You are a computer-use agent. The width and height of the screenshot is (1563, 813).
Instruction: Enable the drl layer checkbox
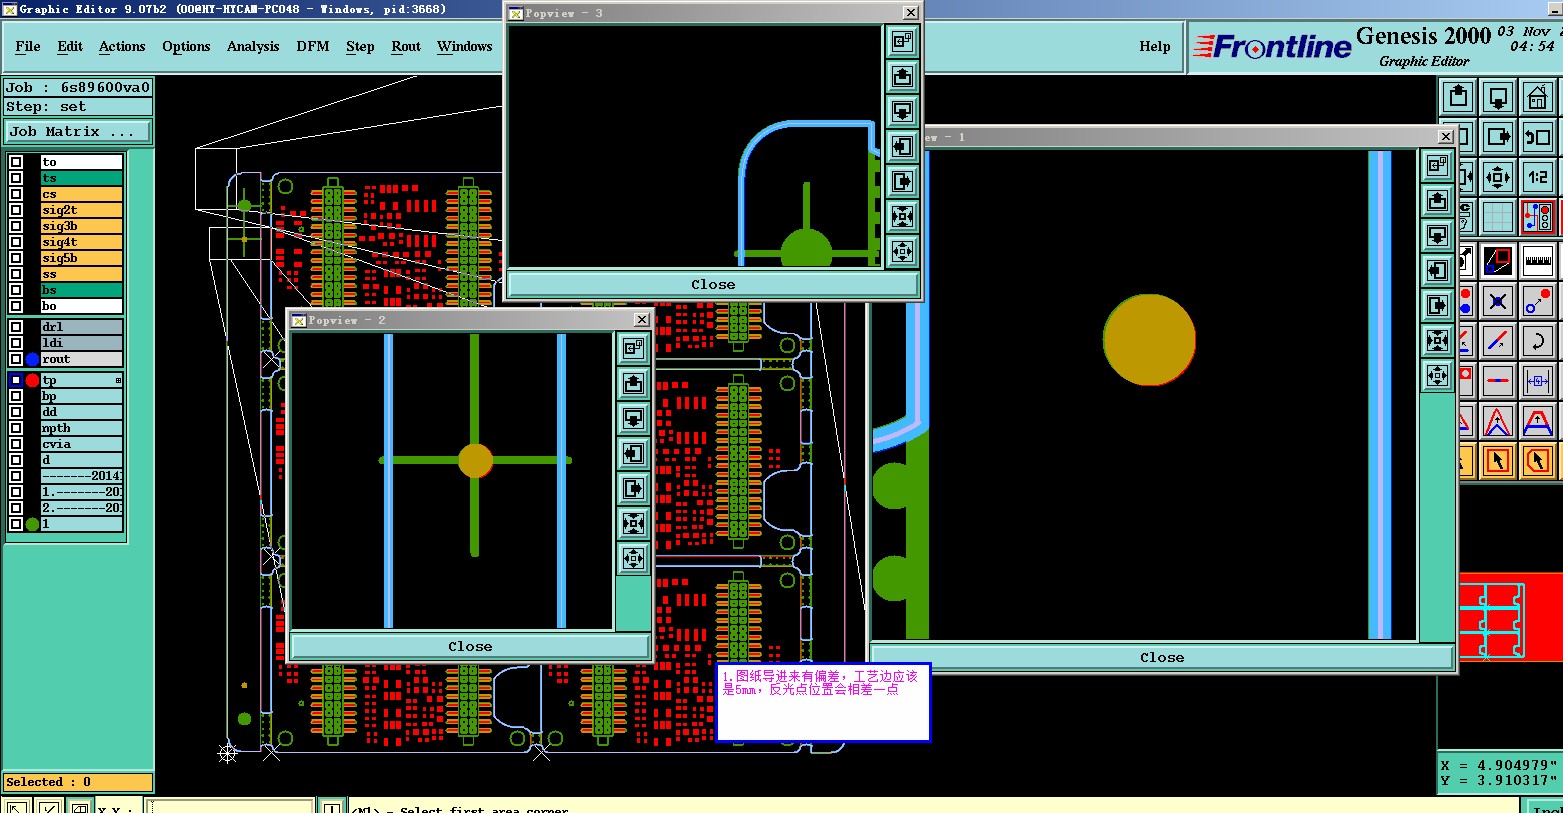pyautogui.click(x=16, y=327)
